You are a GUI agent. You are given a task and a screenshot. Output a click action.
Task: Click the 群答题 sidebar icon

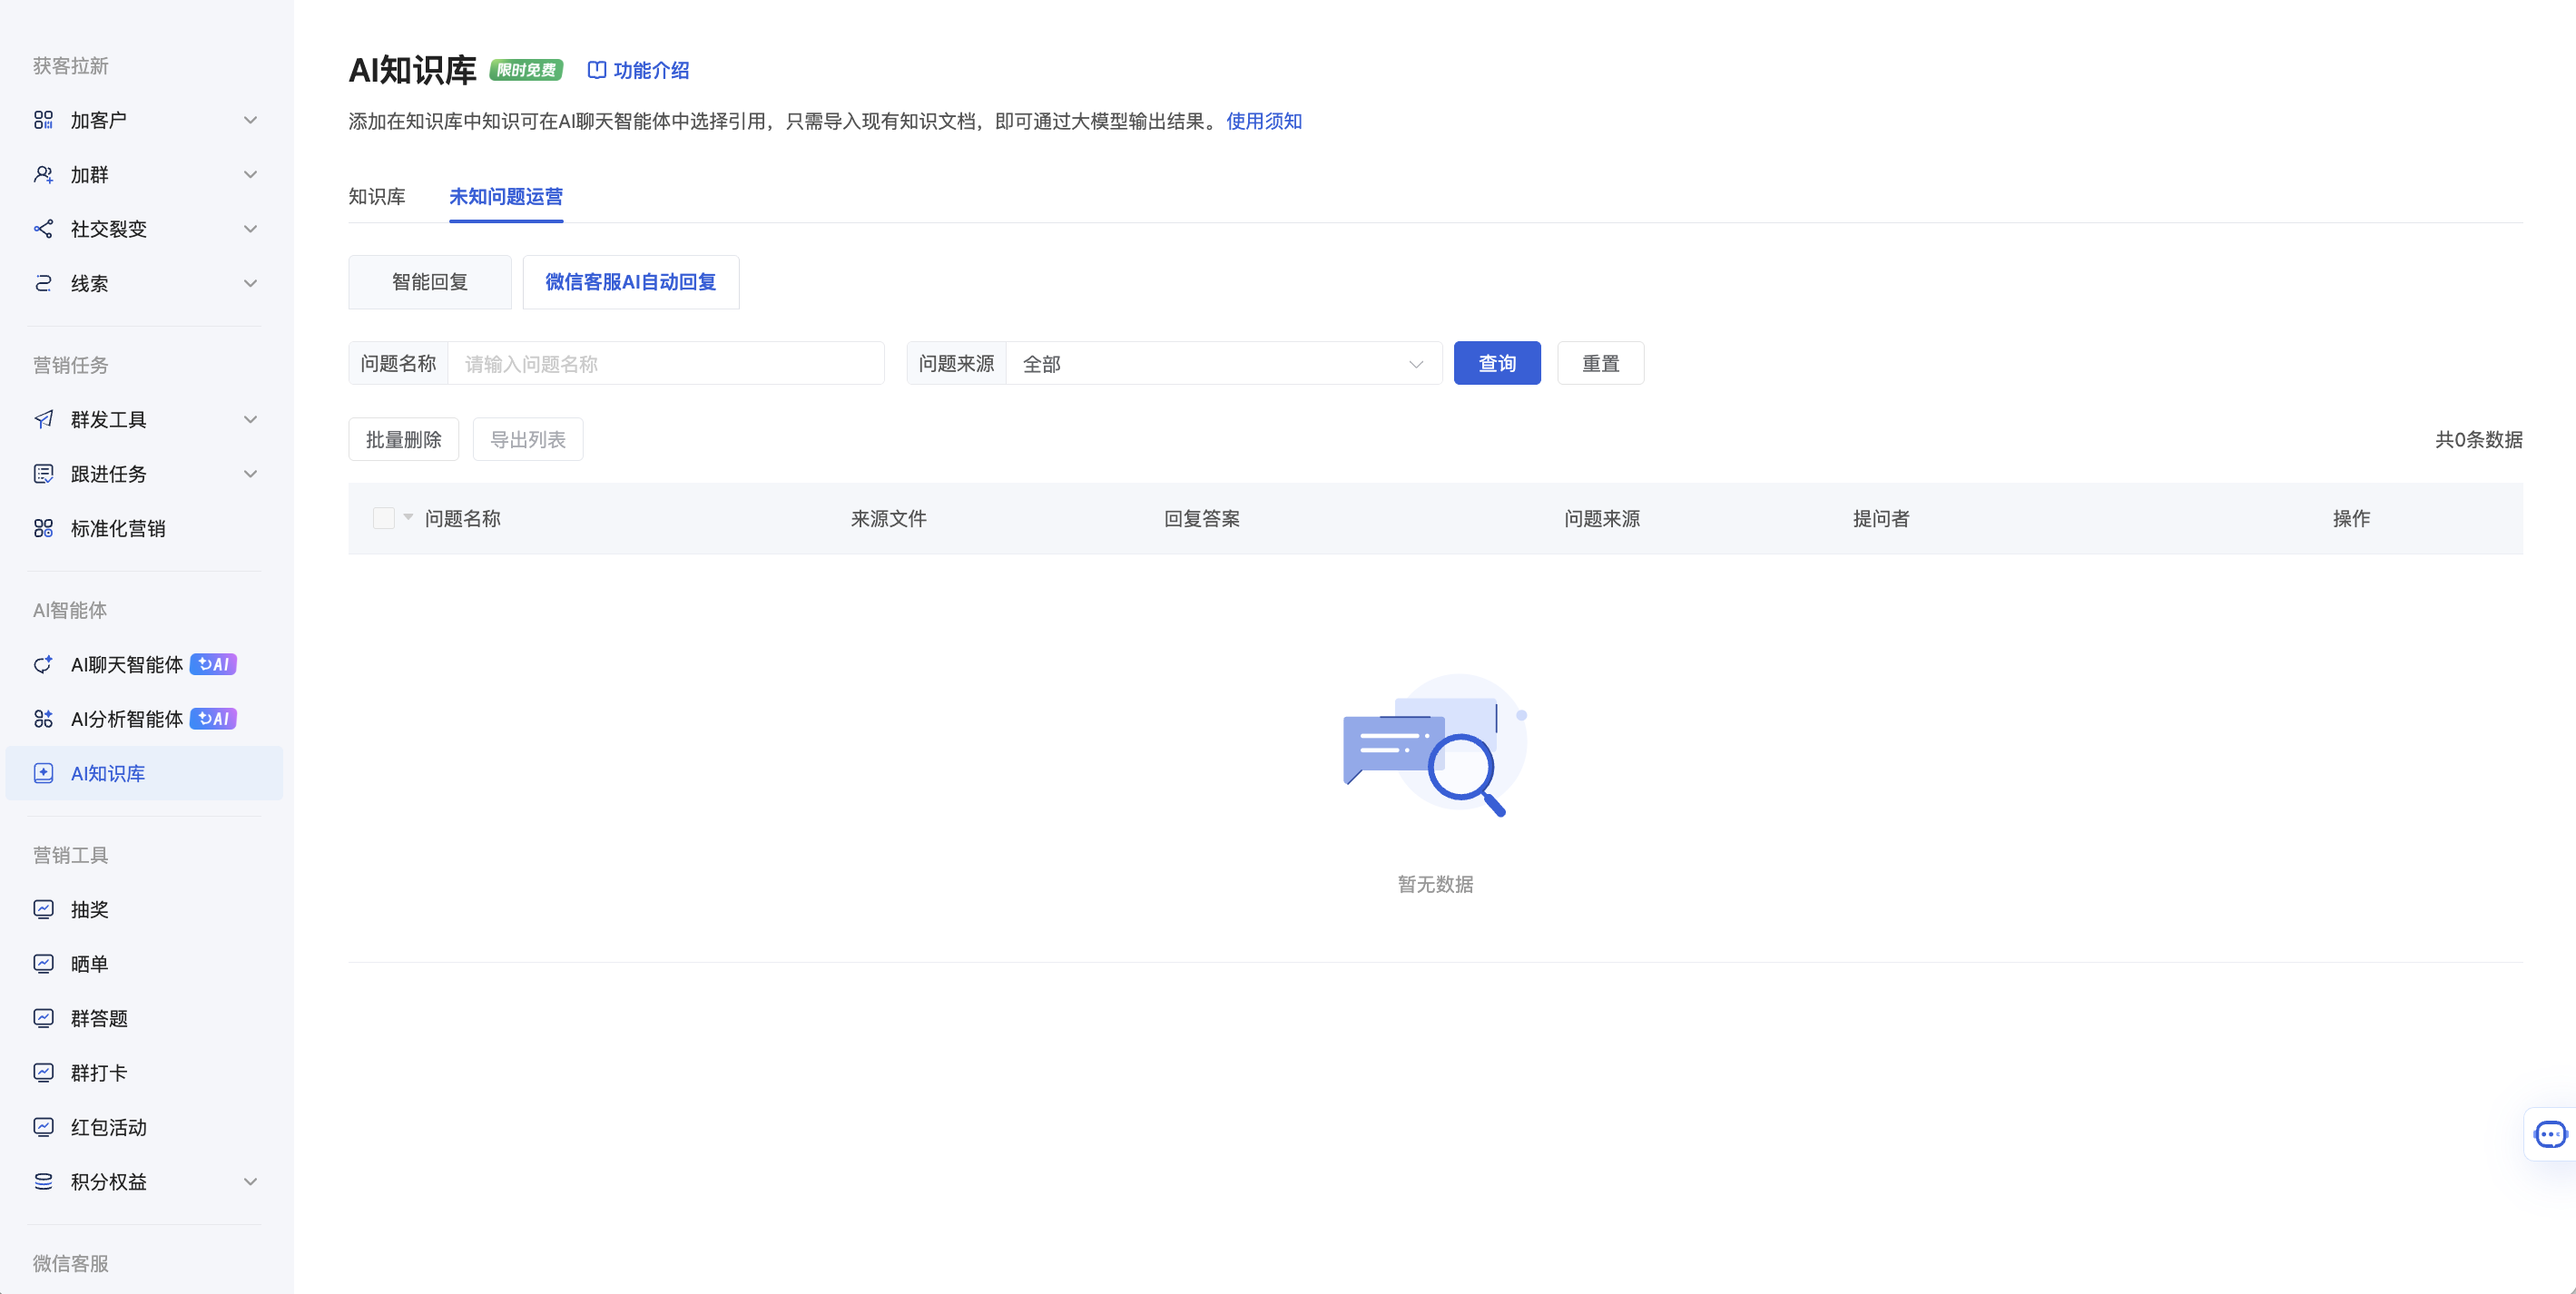tap(43, 1018)
